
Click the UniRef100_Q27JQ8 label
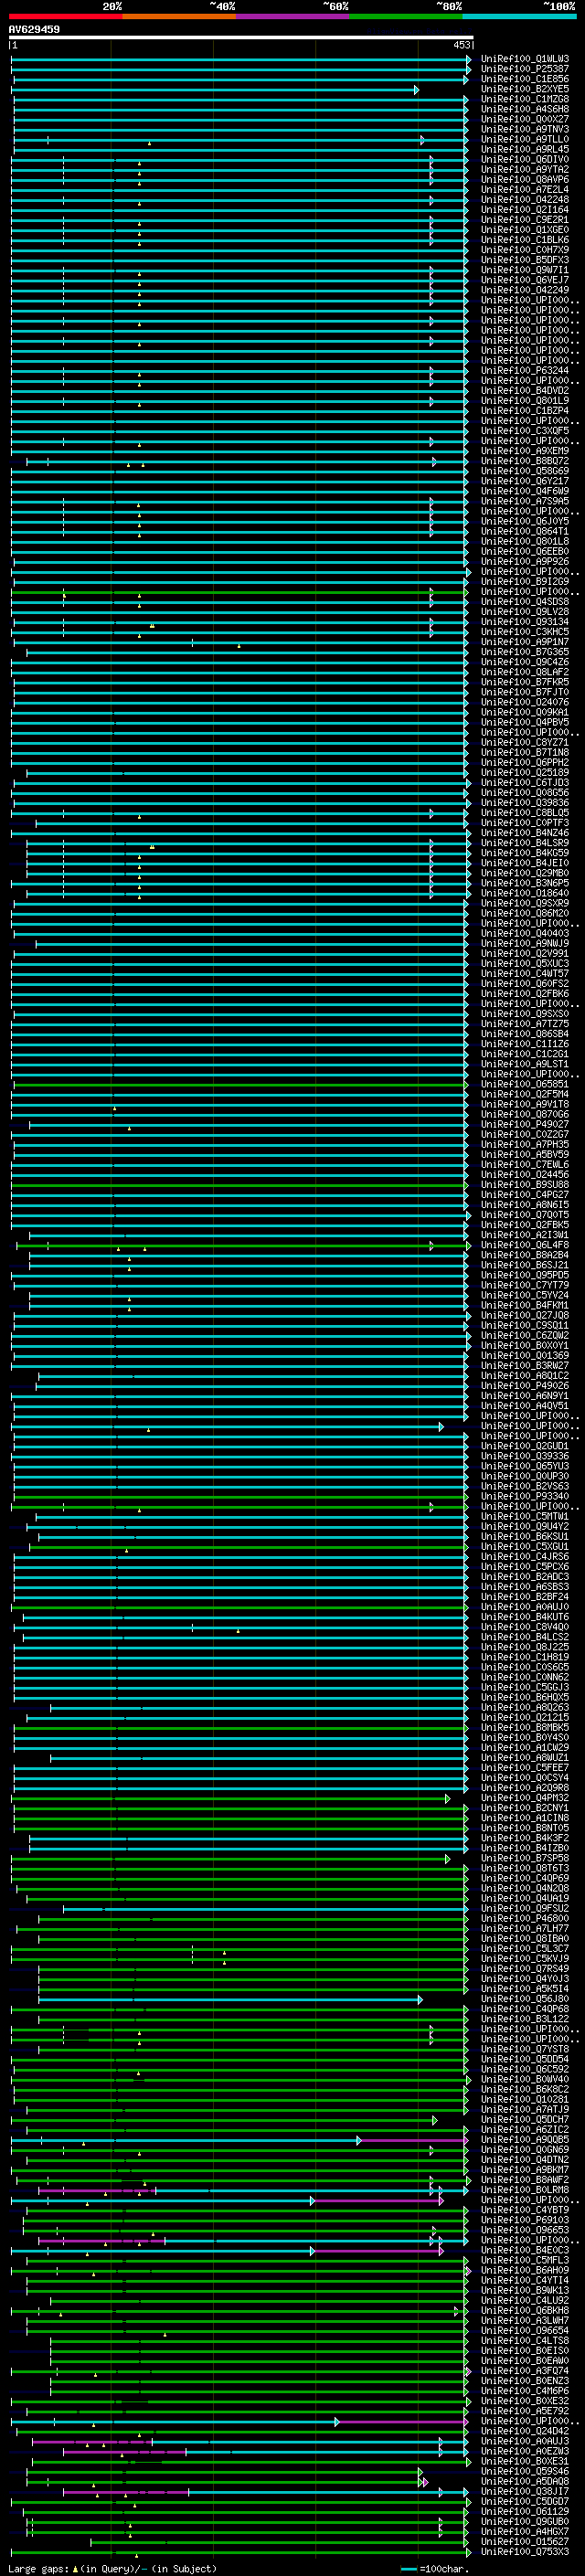tap(525, 1315)
